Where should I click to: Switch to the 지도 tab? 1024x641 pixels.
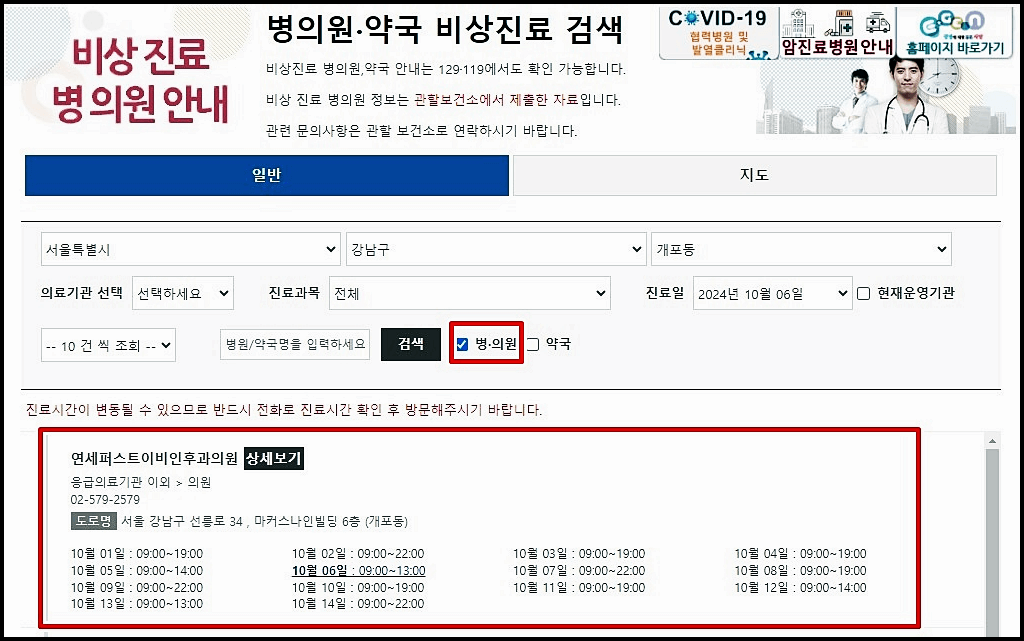[754, 175]
